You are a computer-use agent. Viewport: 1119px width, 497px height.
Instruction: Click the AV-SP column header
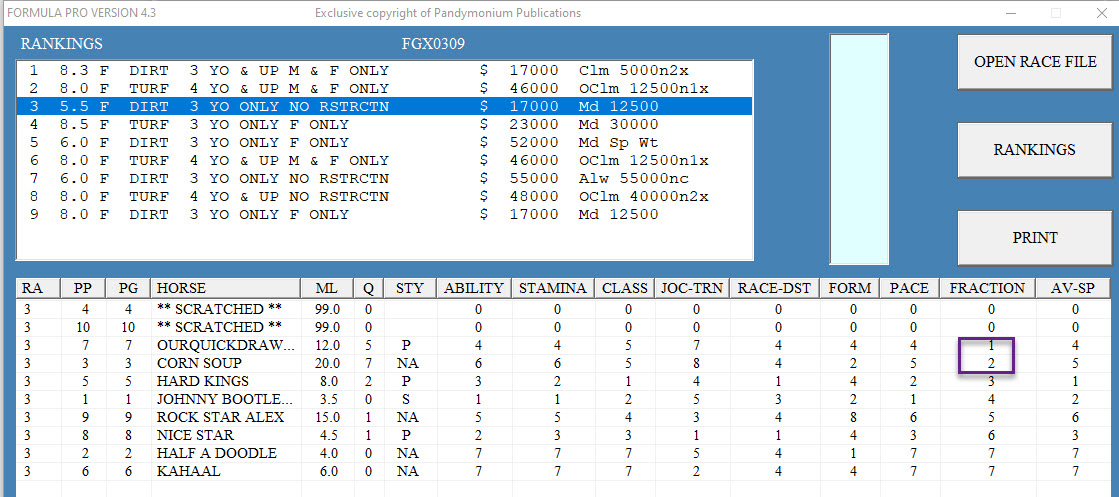pos(1073,288)
